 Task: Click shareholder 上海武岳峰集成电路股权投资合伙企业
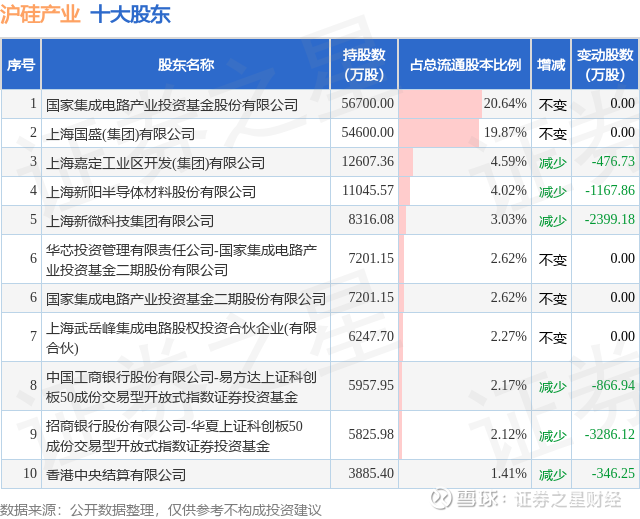click(181, 337)
